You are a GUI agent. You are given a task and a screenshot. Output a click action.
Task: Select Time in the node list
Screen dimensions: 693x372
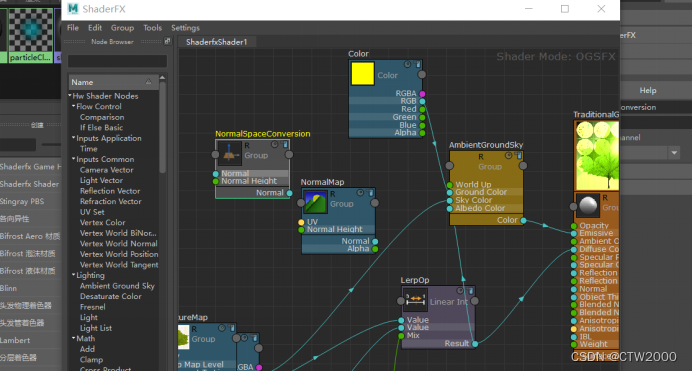click(x=88, y=149)
